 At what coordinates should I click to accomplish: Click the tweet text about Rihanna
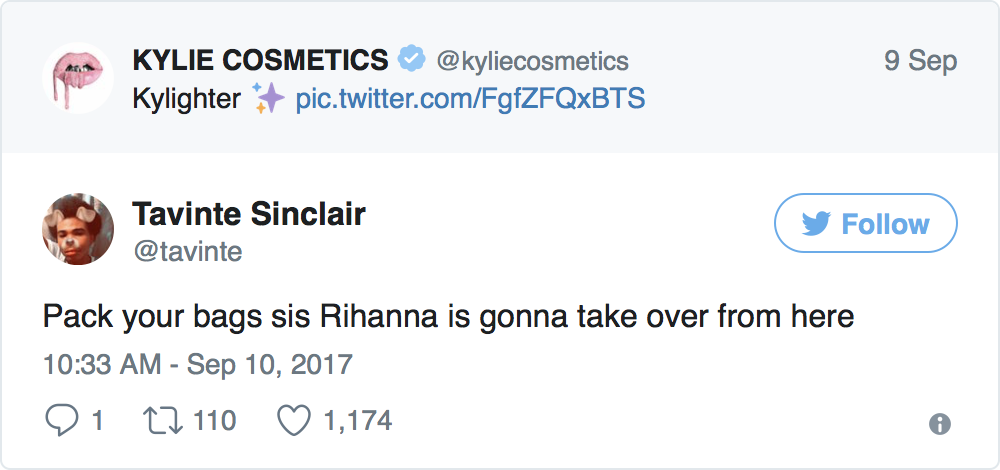[448, 317]
